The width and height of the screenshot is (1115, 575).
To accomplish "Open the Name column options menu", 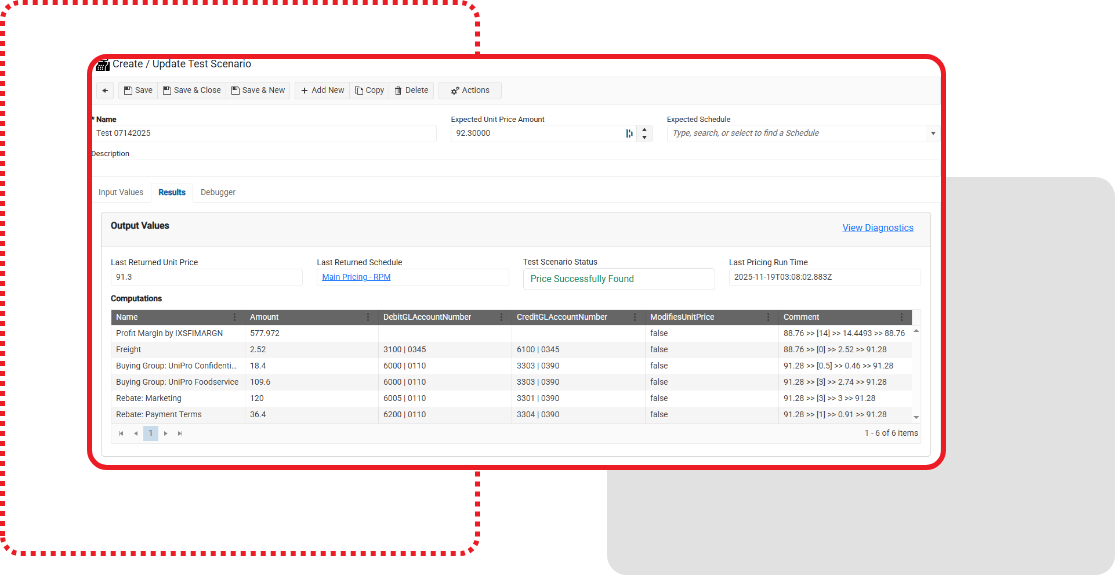I will click(235, 317).
